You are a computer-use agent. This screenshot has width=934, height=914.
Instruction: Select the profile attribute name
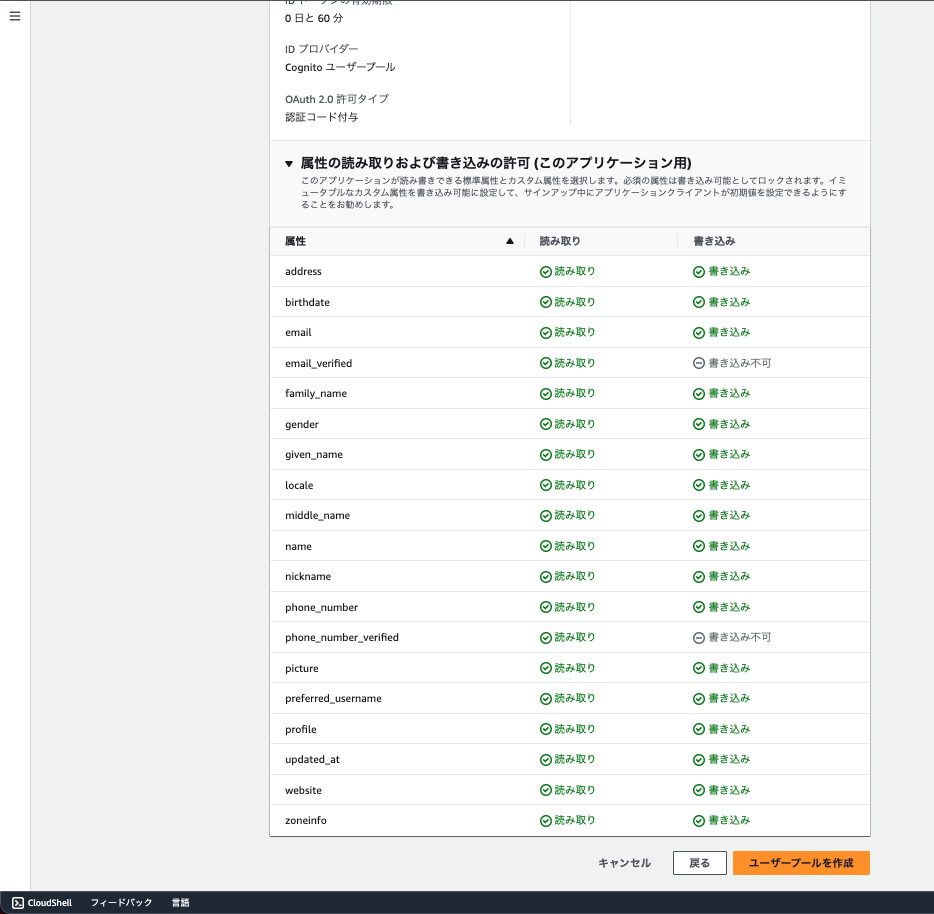pyautogui.click(x=301, y=729)
